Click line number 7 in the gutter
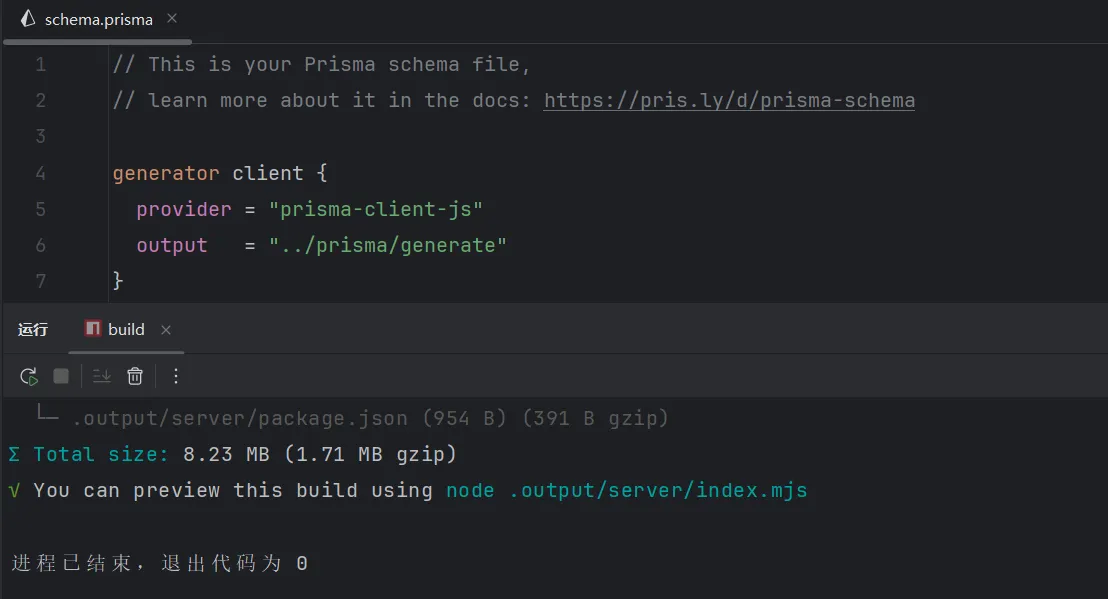The image size is (1108, 599). 40,281
